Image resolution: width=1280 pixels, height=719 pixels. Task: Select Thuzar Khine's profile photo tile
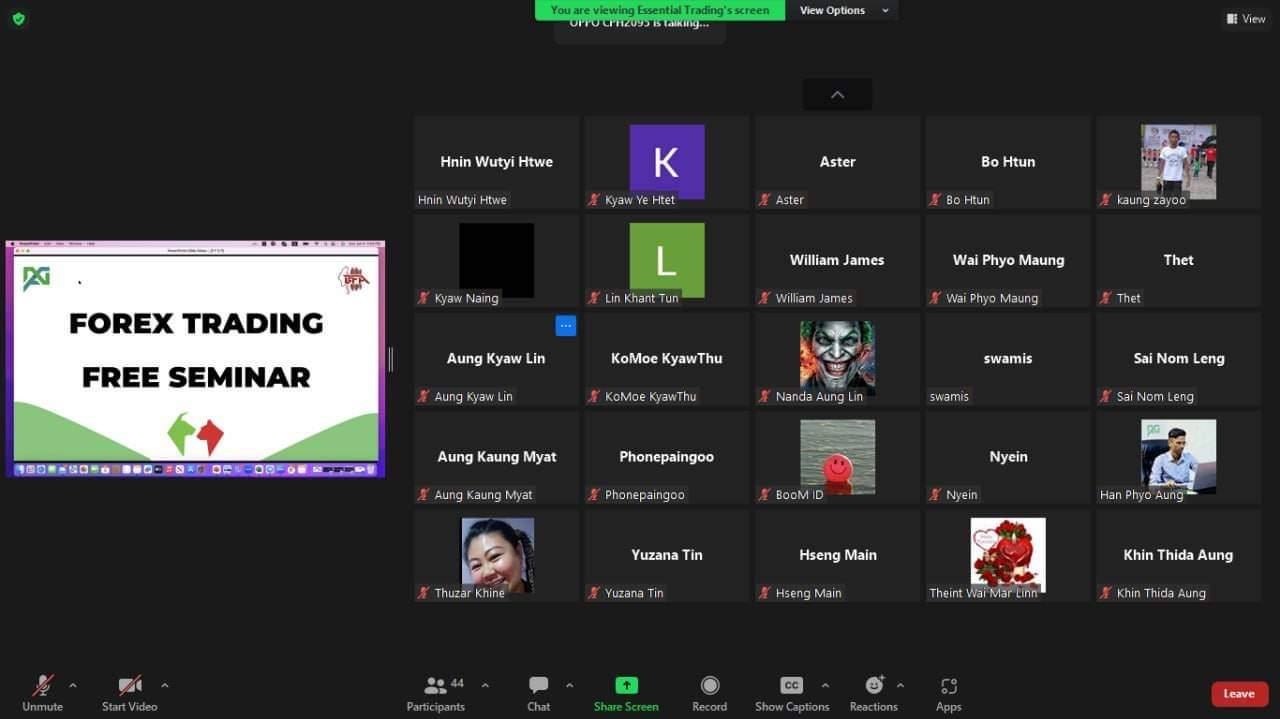(497, 554)
